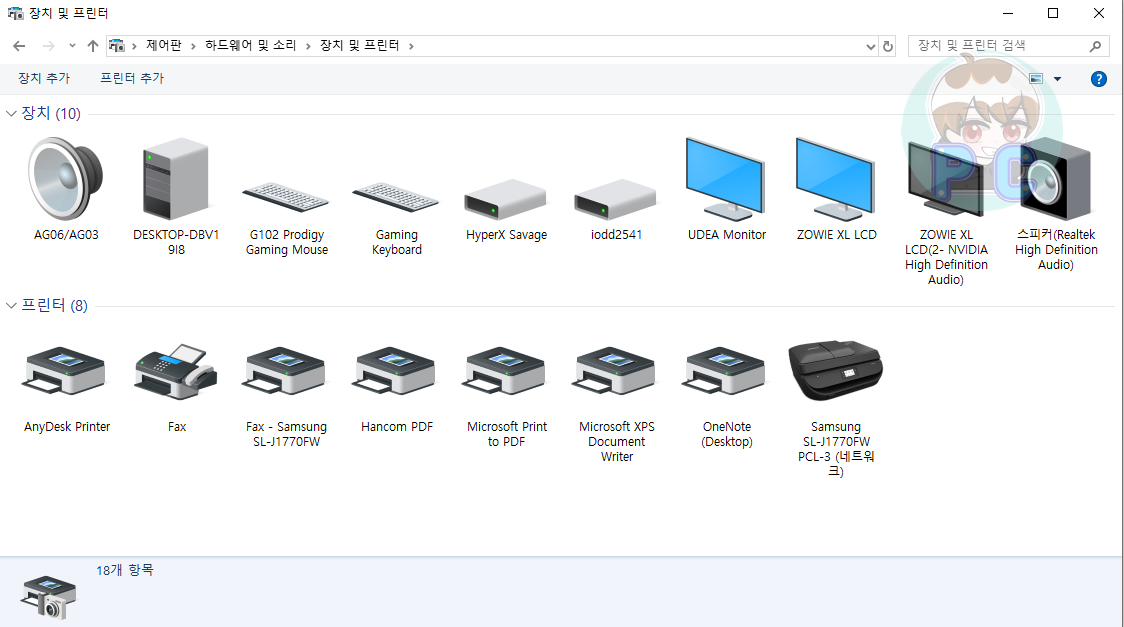
Task: Select the ZOWIE XL LCD monitor icon
Action: (836, 179)
